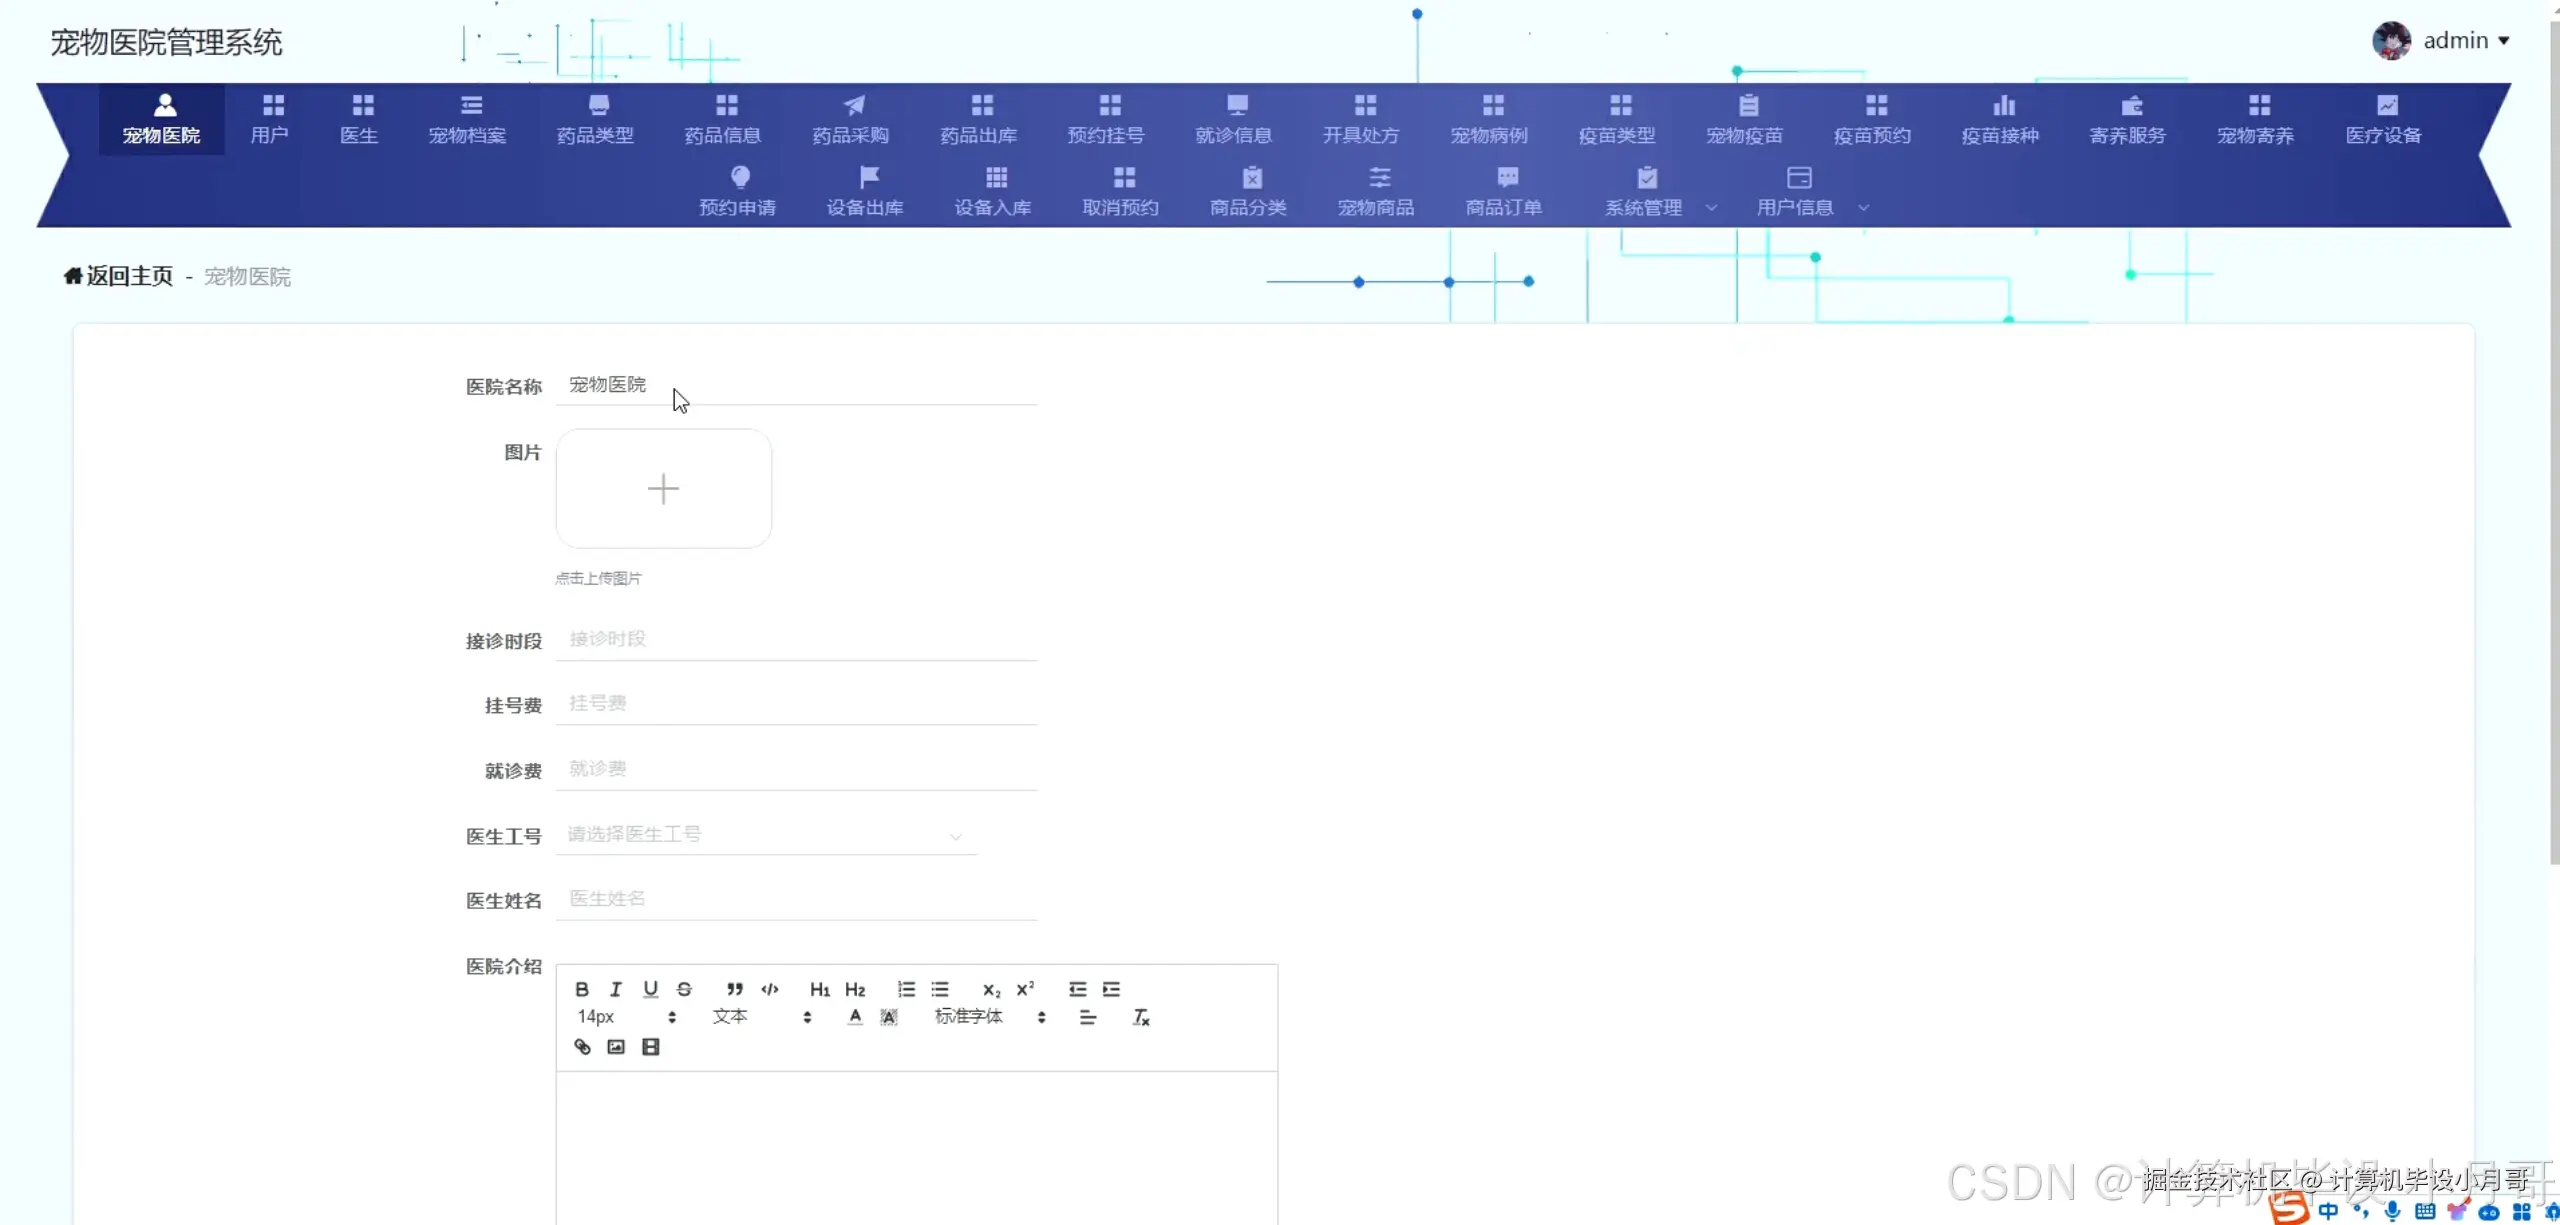Apply superscript formatting
This screenshot has height=1225, width=2560.
pos(1025,989)
